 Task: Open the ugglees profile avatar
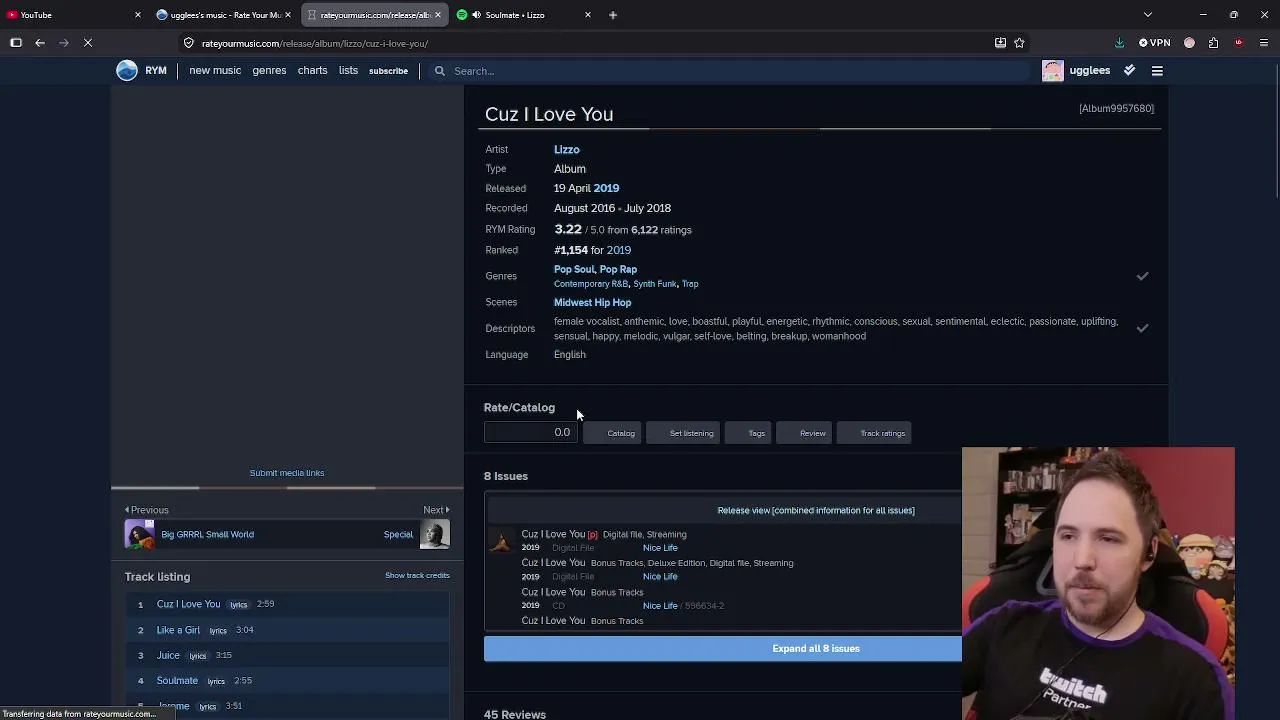(x=1053, y=71)
